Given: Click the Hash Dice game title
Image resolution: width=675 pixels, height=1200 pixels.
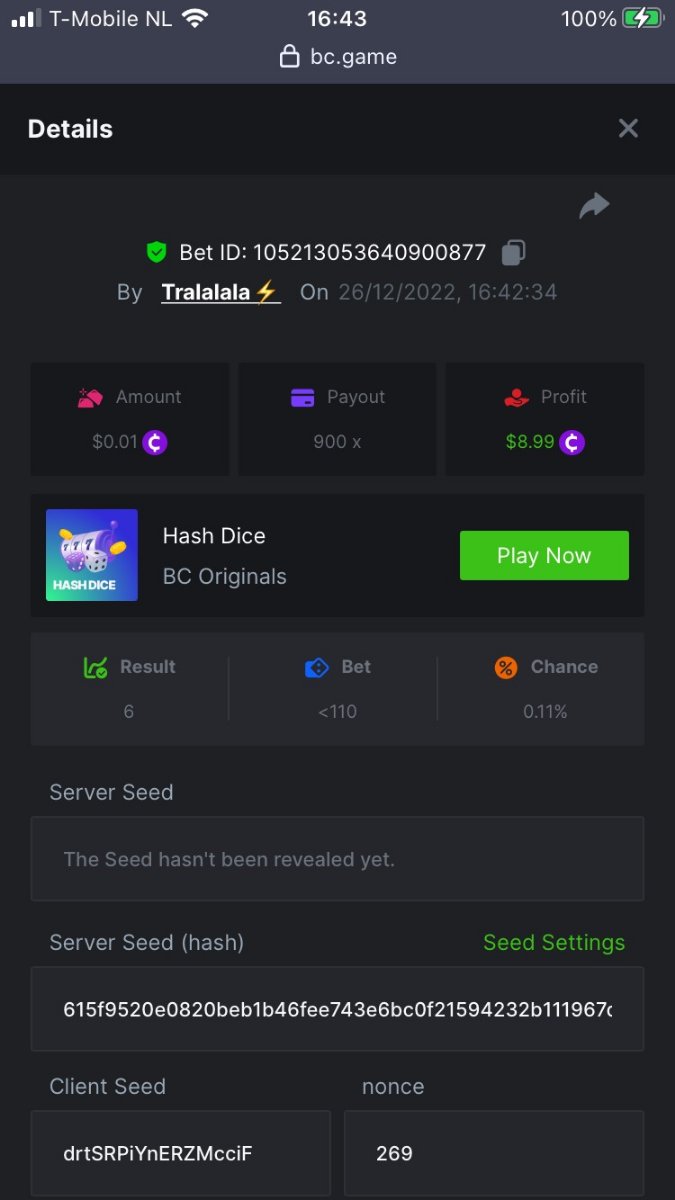Looking at the screenshot, I should coord(214,536).
